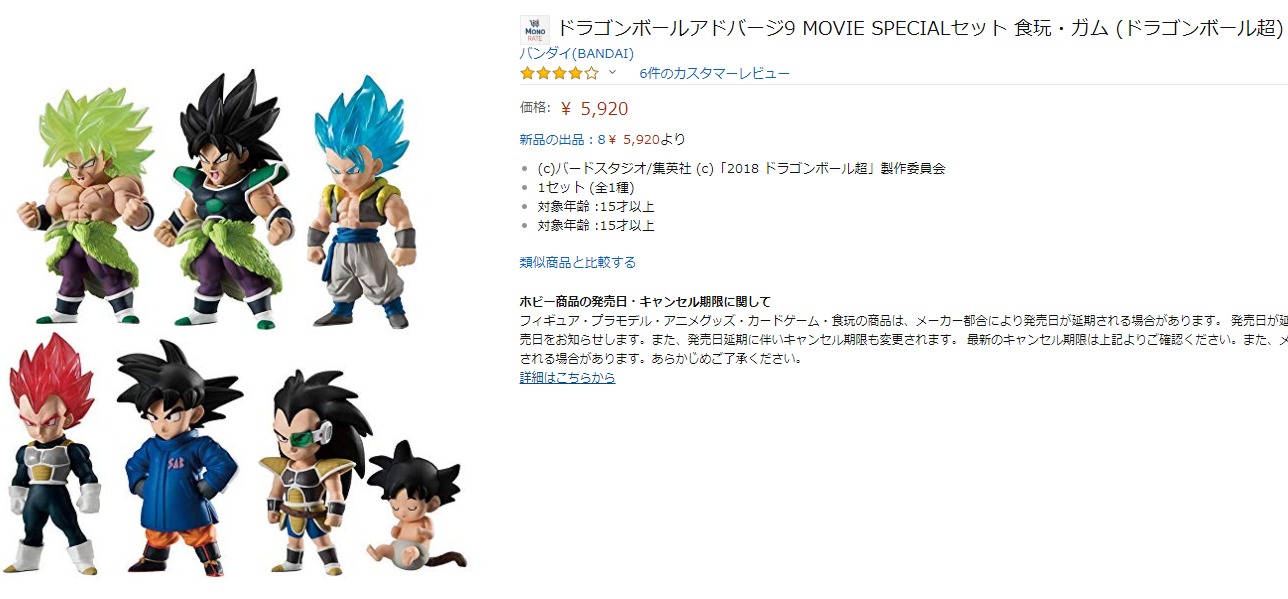The image size is (1288, 599).
Task: Click the star rating icons
Action: [x=559, y=73]
